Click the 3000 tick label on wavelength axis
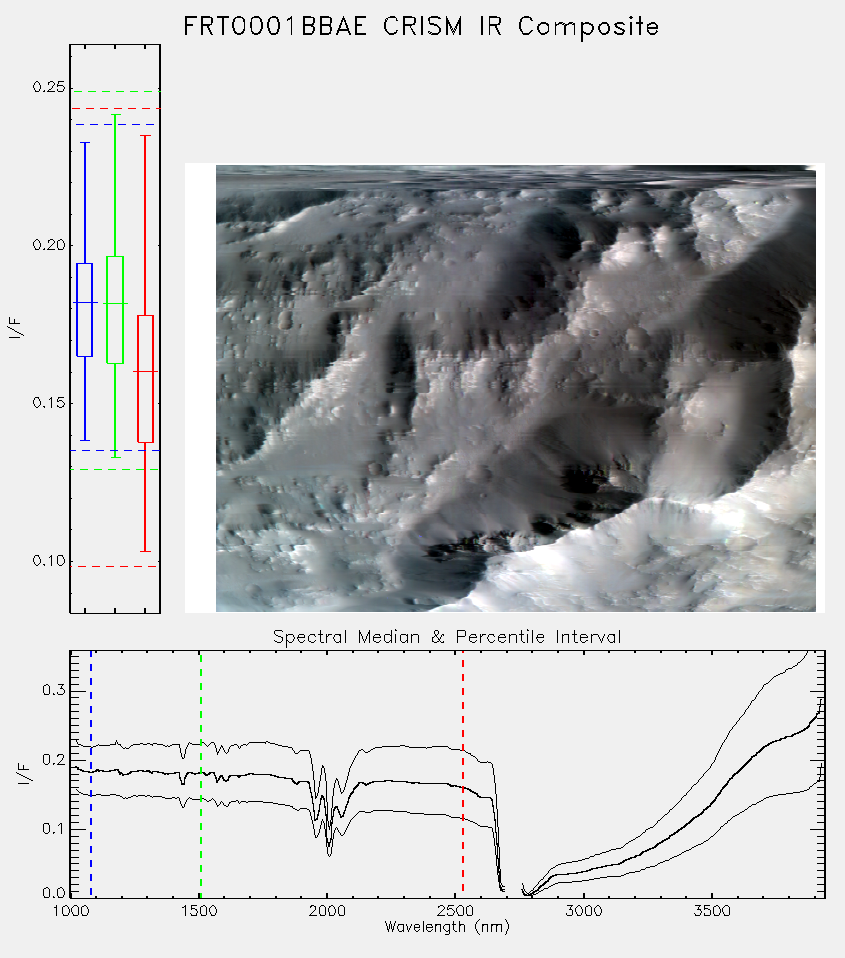The height and width of the screenshot is (958, 845). (x=583, y=911)
